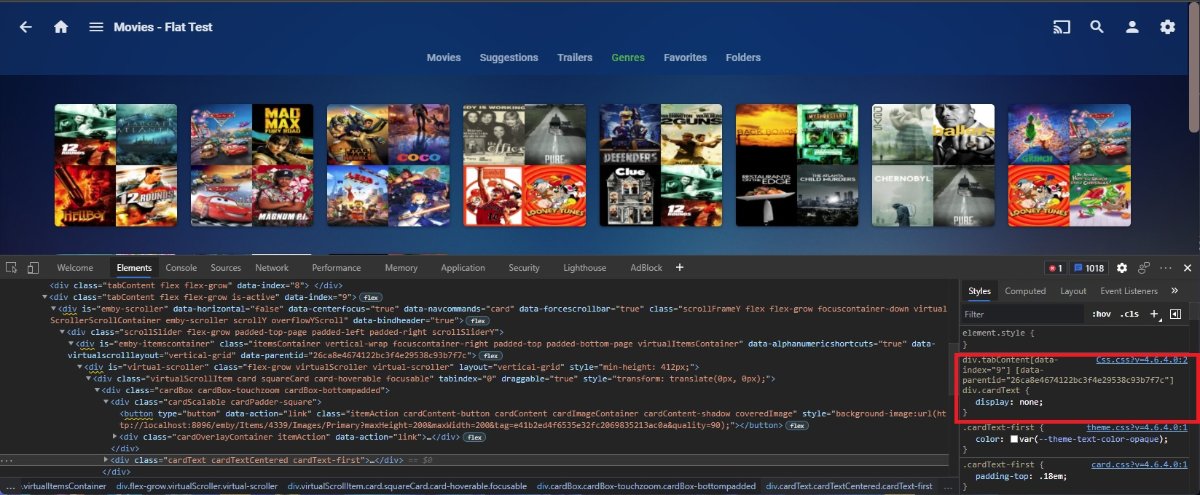Open the Console DevTools tab
1200x495 pixels.
[x=181, y=268]
